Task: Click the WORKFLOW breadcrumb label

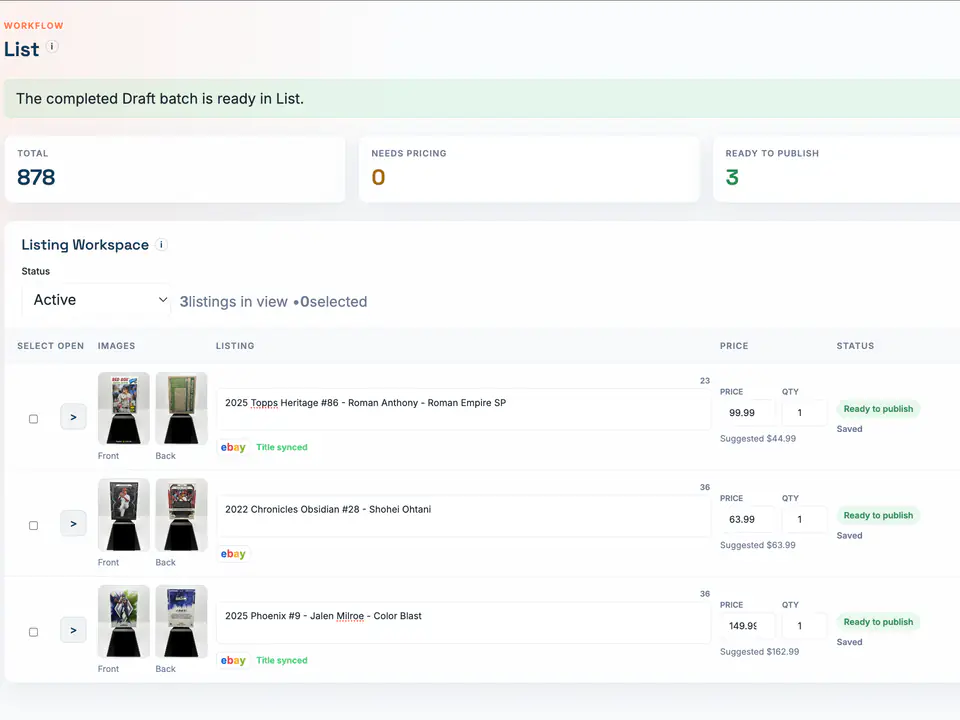Action: 34,26
